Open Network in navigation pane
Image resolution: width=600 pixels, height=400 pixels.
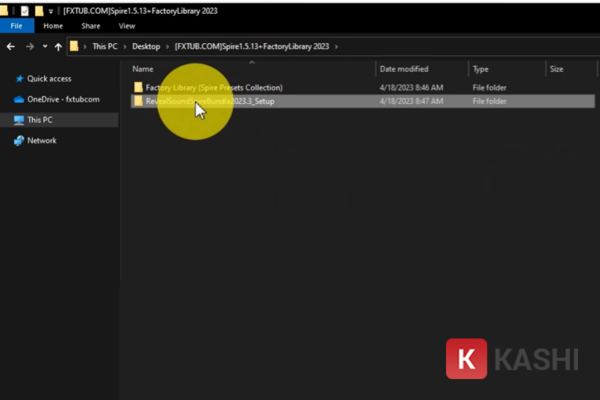pos(41,141)
